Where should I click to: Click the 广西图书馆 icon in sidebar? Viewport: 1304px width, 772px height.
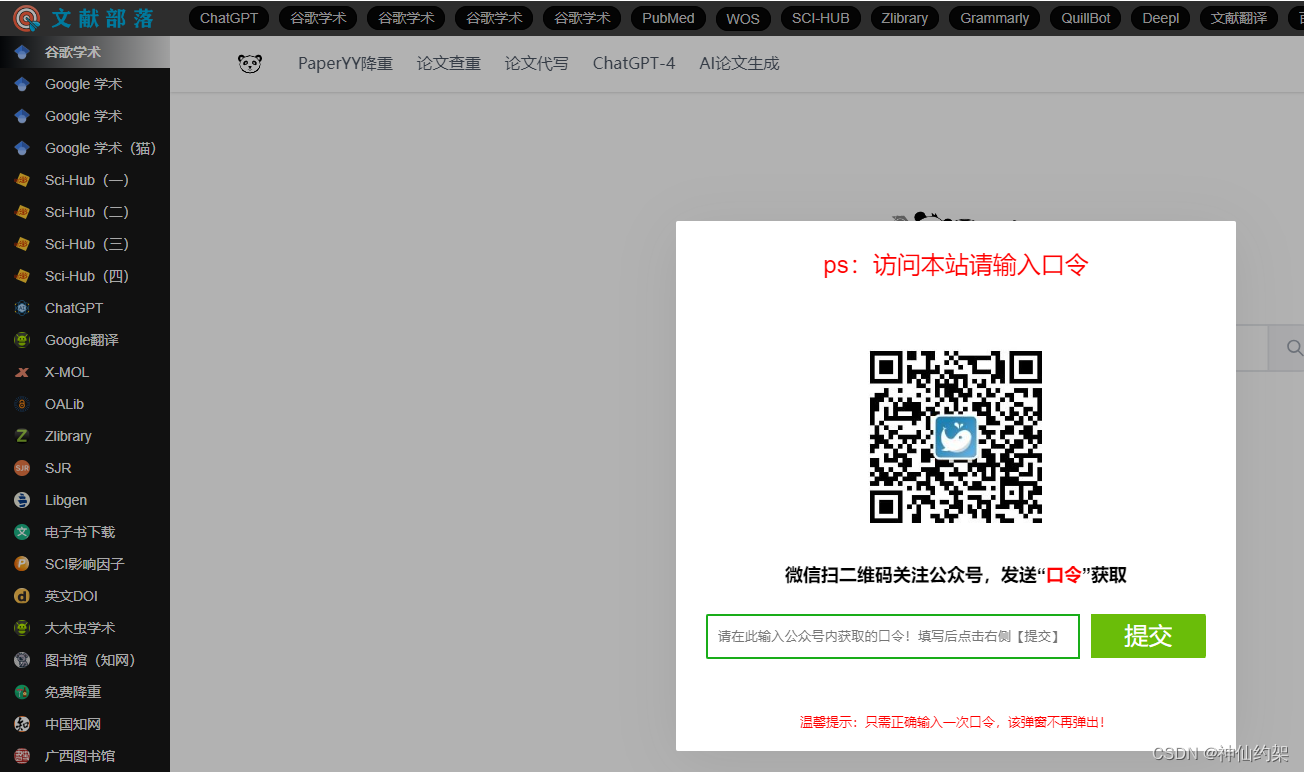(22, 756)
